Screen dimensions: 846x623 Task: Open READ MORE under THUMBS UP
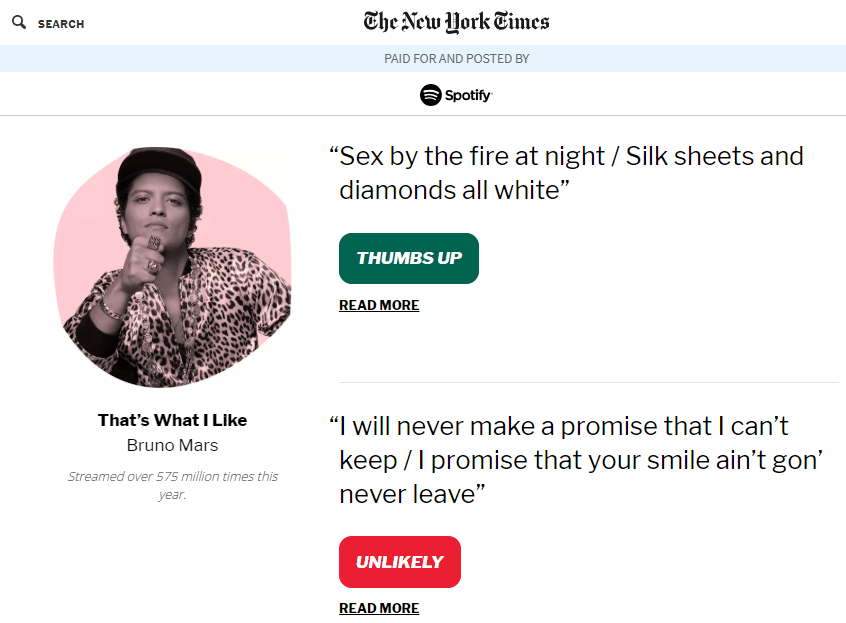379,305
